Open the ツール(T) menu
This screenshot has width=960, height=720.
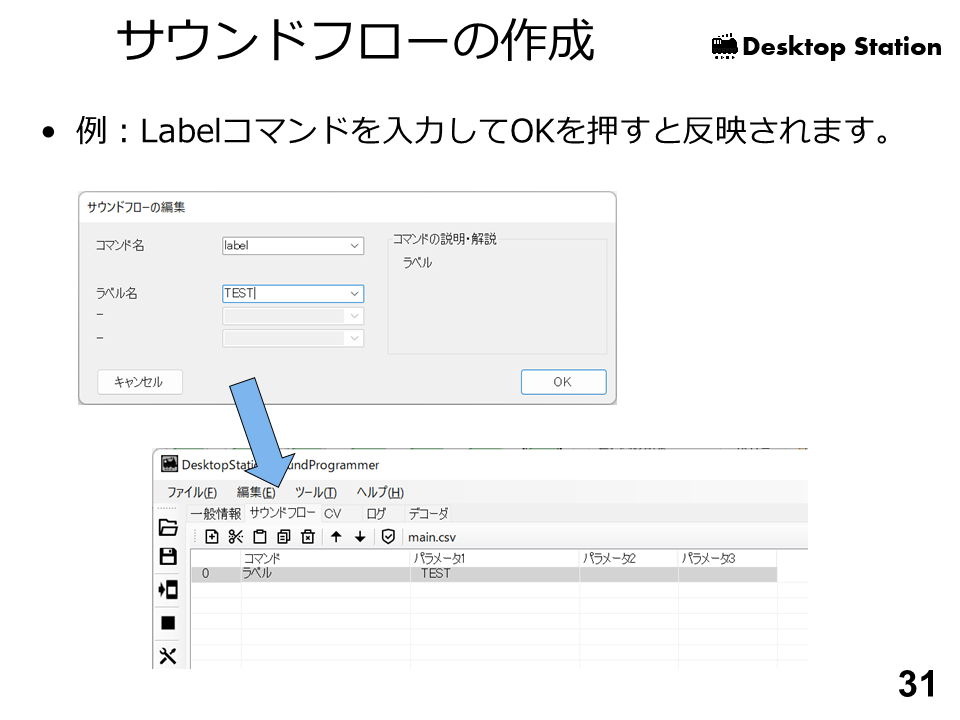(316, 492)
